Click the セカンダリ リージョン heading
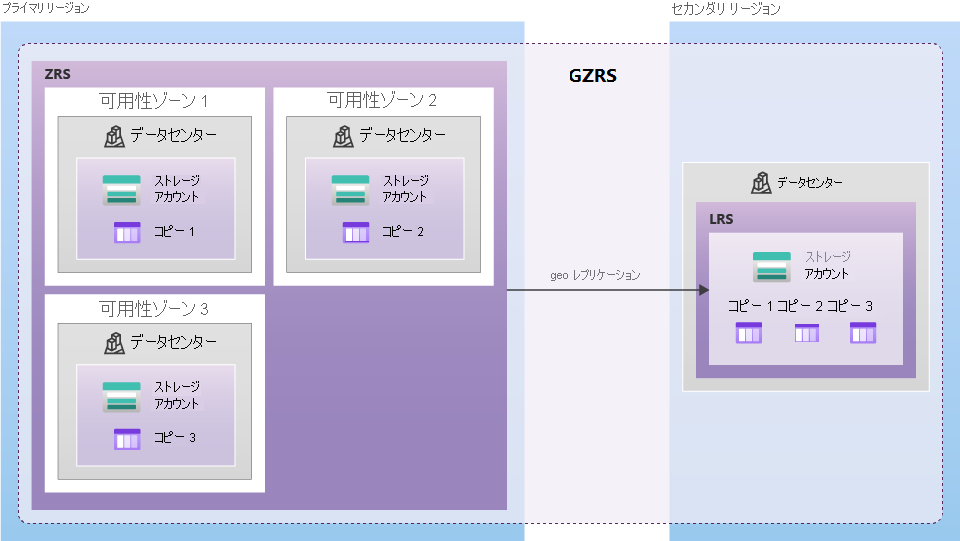The width and height of the screenshot is (960, 541). click(726, 9)
